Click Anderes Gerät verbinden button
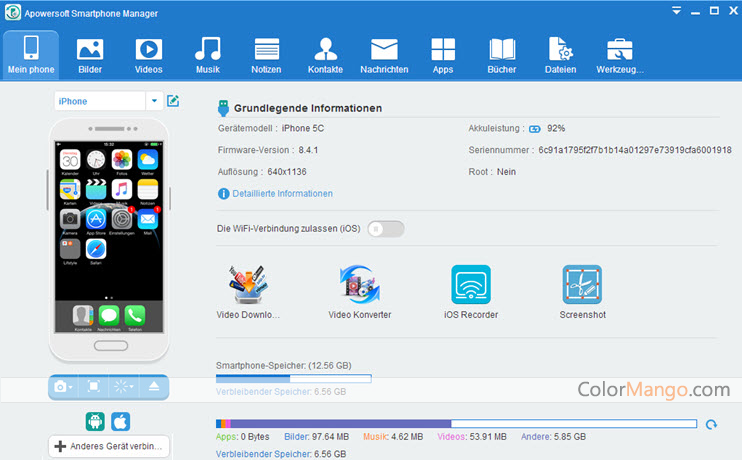This screenshot has width=742, height=460. 109,446
